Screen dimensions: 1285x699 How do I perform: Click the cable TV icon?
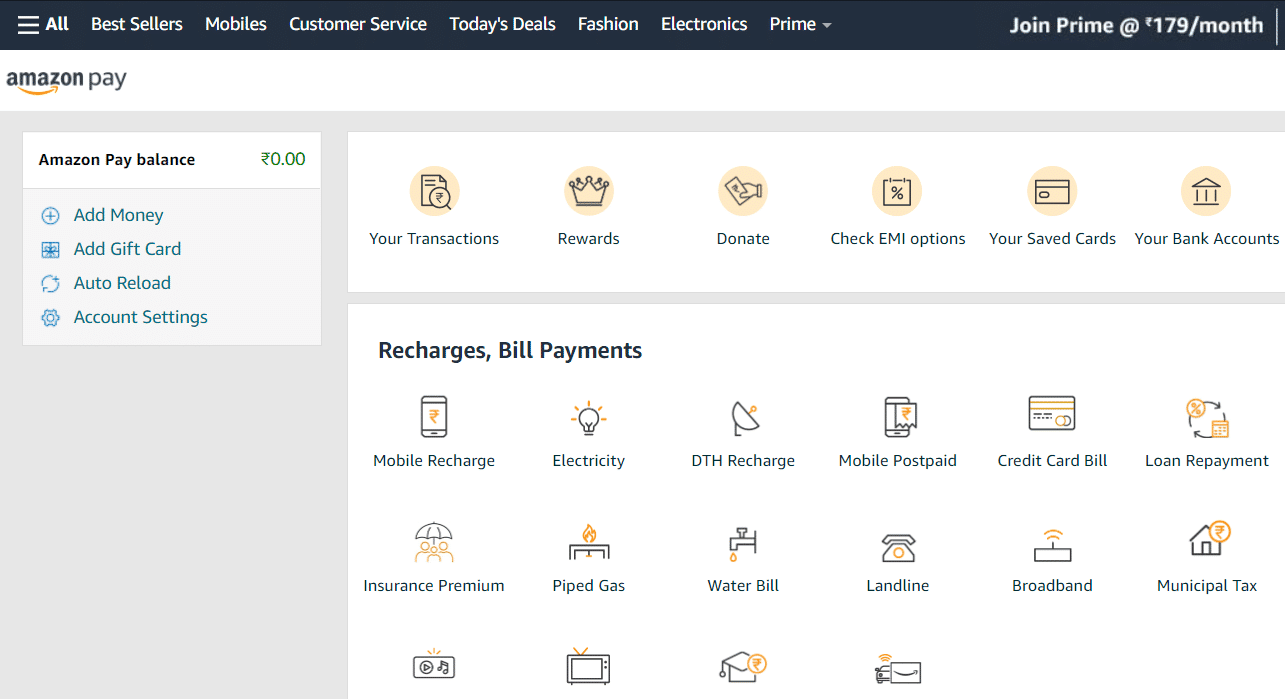[589, 667]
